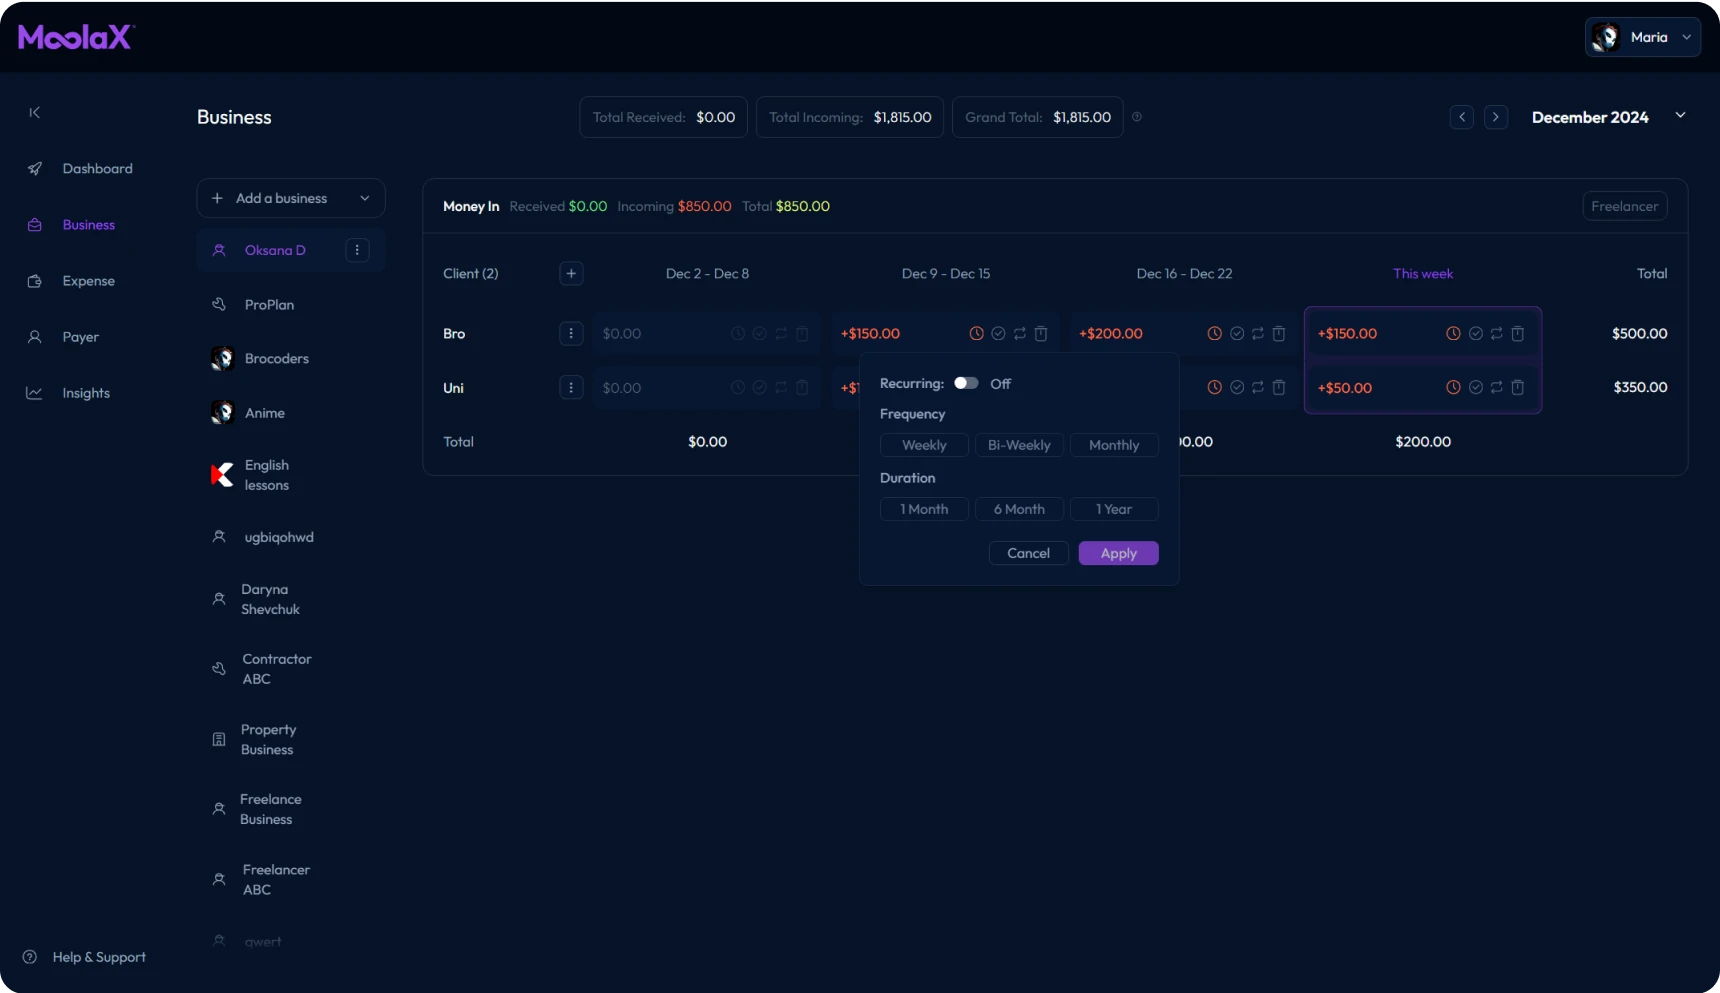Open the three-dot menu for Uni client
1720x993 pixels.
(x=571, y=388)
